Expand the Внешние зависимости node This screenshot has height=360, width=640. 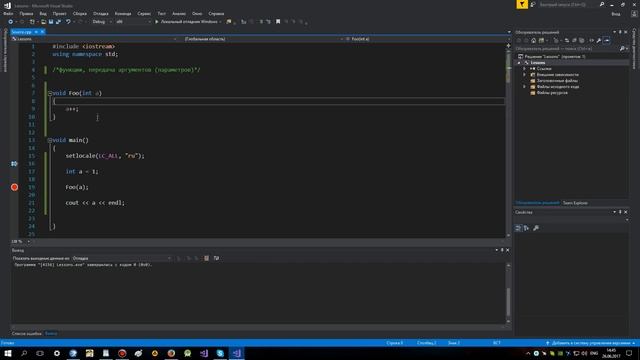pyautogui.click(x=524, y=75)
